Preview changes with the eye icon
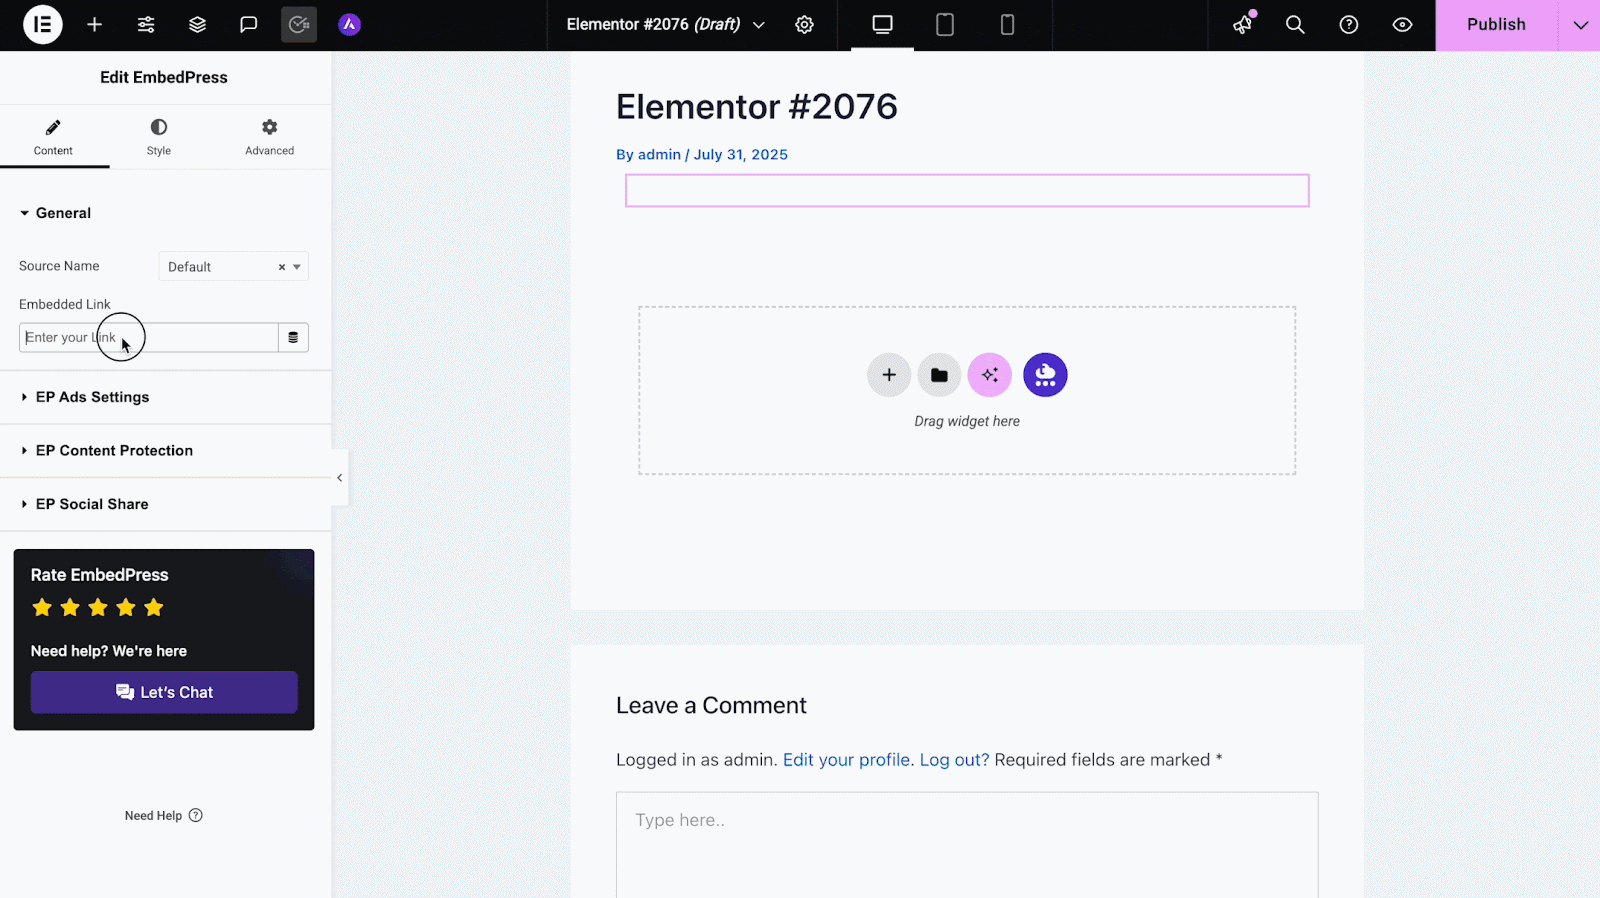 (1402, 25)
